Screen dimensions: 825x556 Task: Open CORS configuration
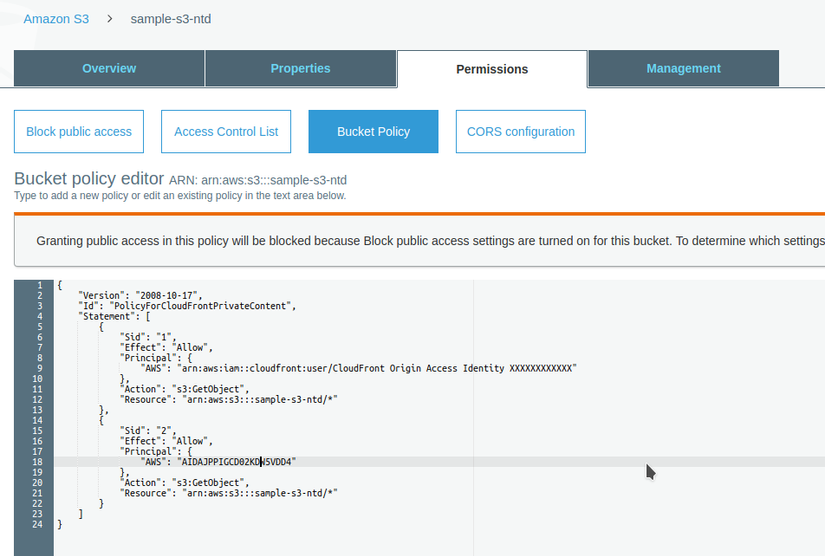pyautogui.click(x=520, y=131)
